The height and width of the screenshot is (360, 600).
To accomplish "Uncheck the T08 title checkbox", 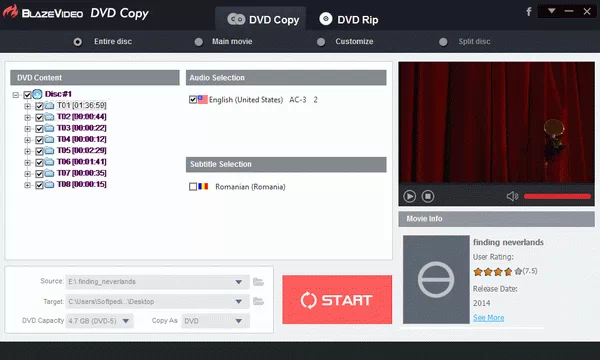I will [39, 185].
